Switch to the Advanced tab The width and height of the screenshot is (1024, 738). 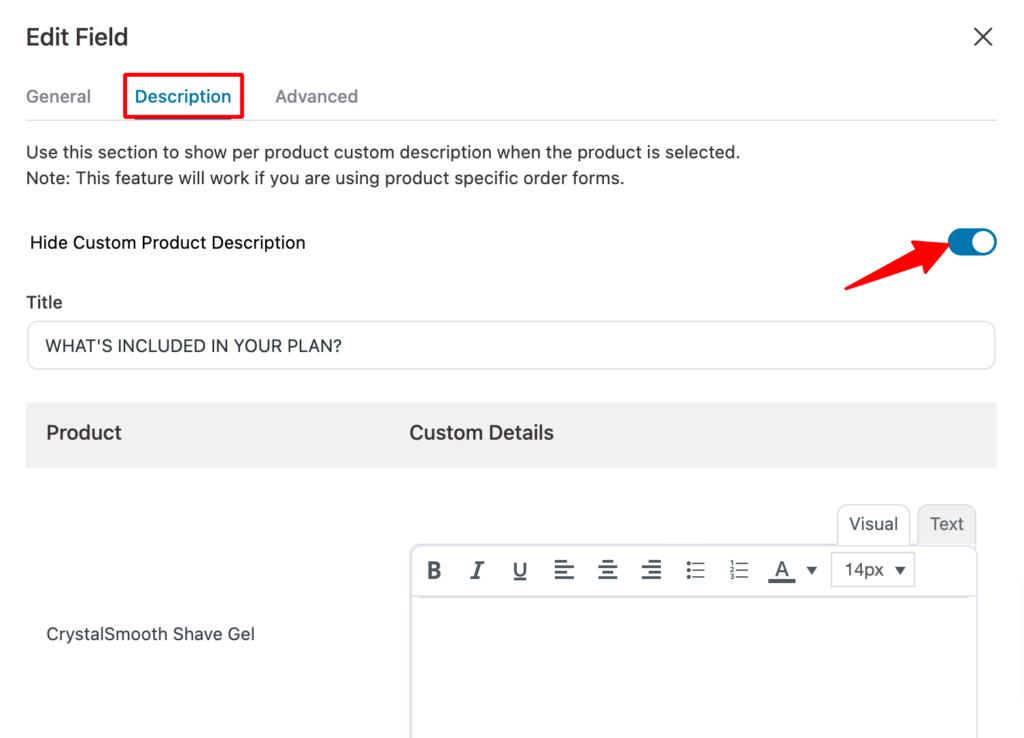316,97
